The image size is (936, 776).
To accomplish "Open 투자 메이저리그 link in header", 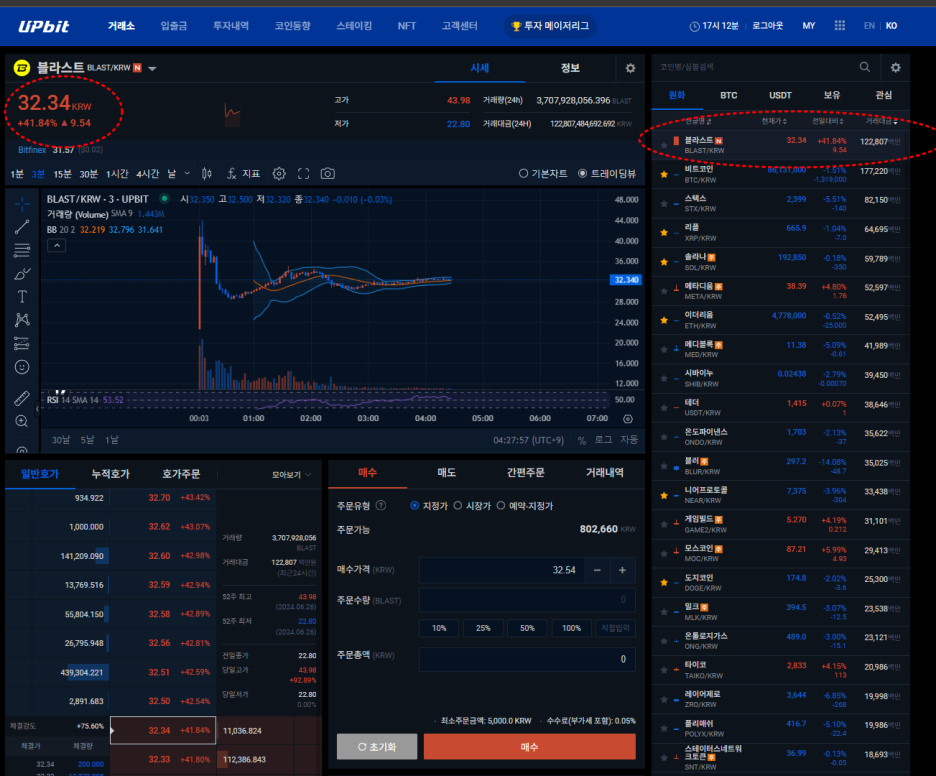I will (x=550, y=26).
